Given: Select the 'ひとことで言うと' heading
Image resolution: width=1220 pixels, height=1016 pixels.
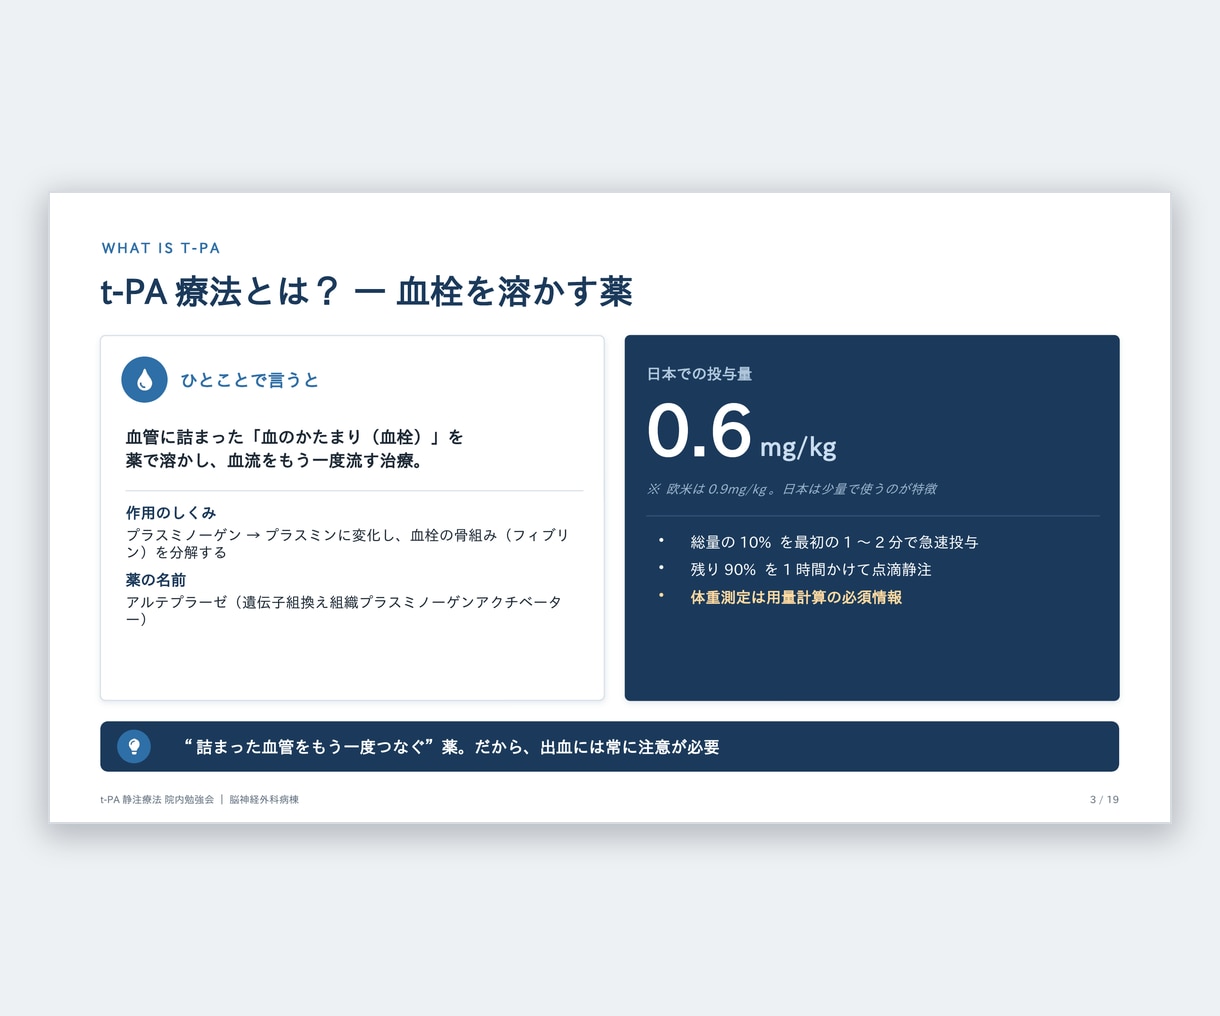Looking at the screenshot, I should (x=250, y=380).
